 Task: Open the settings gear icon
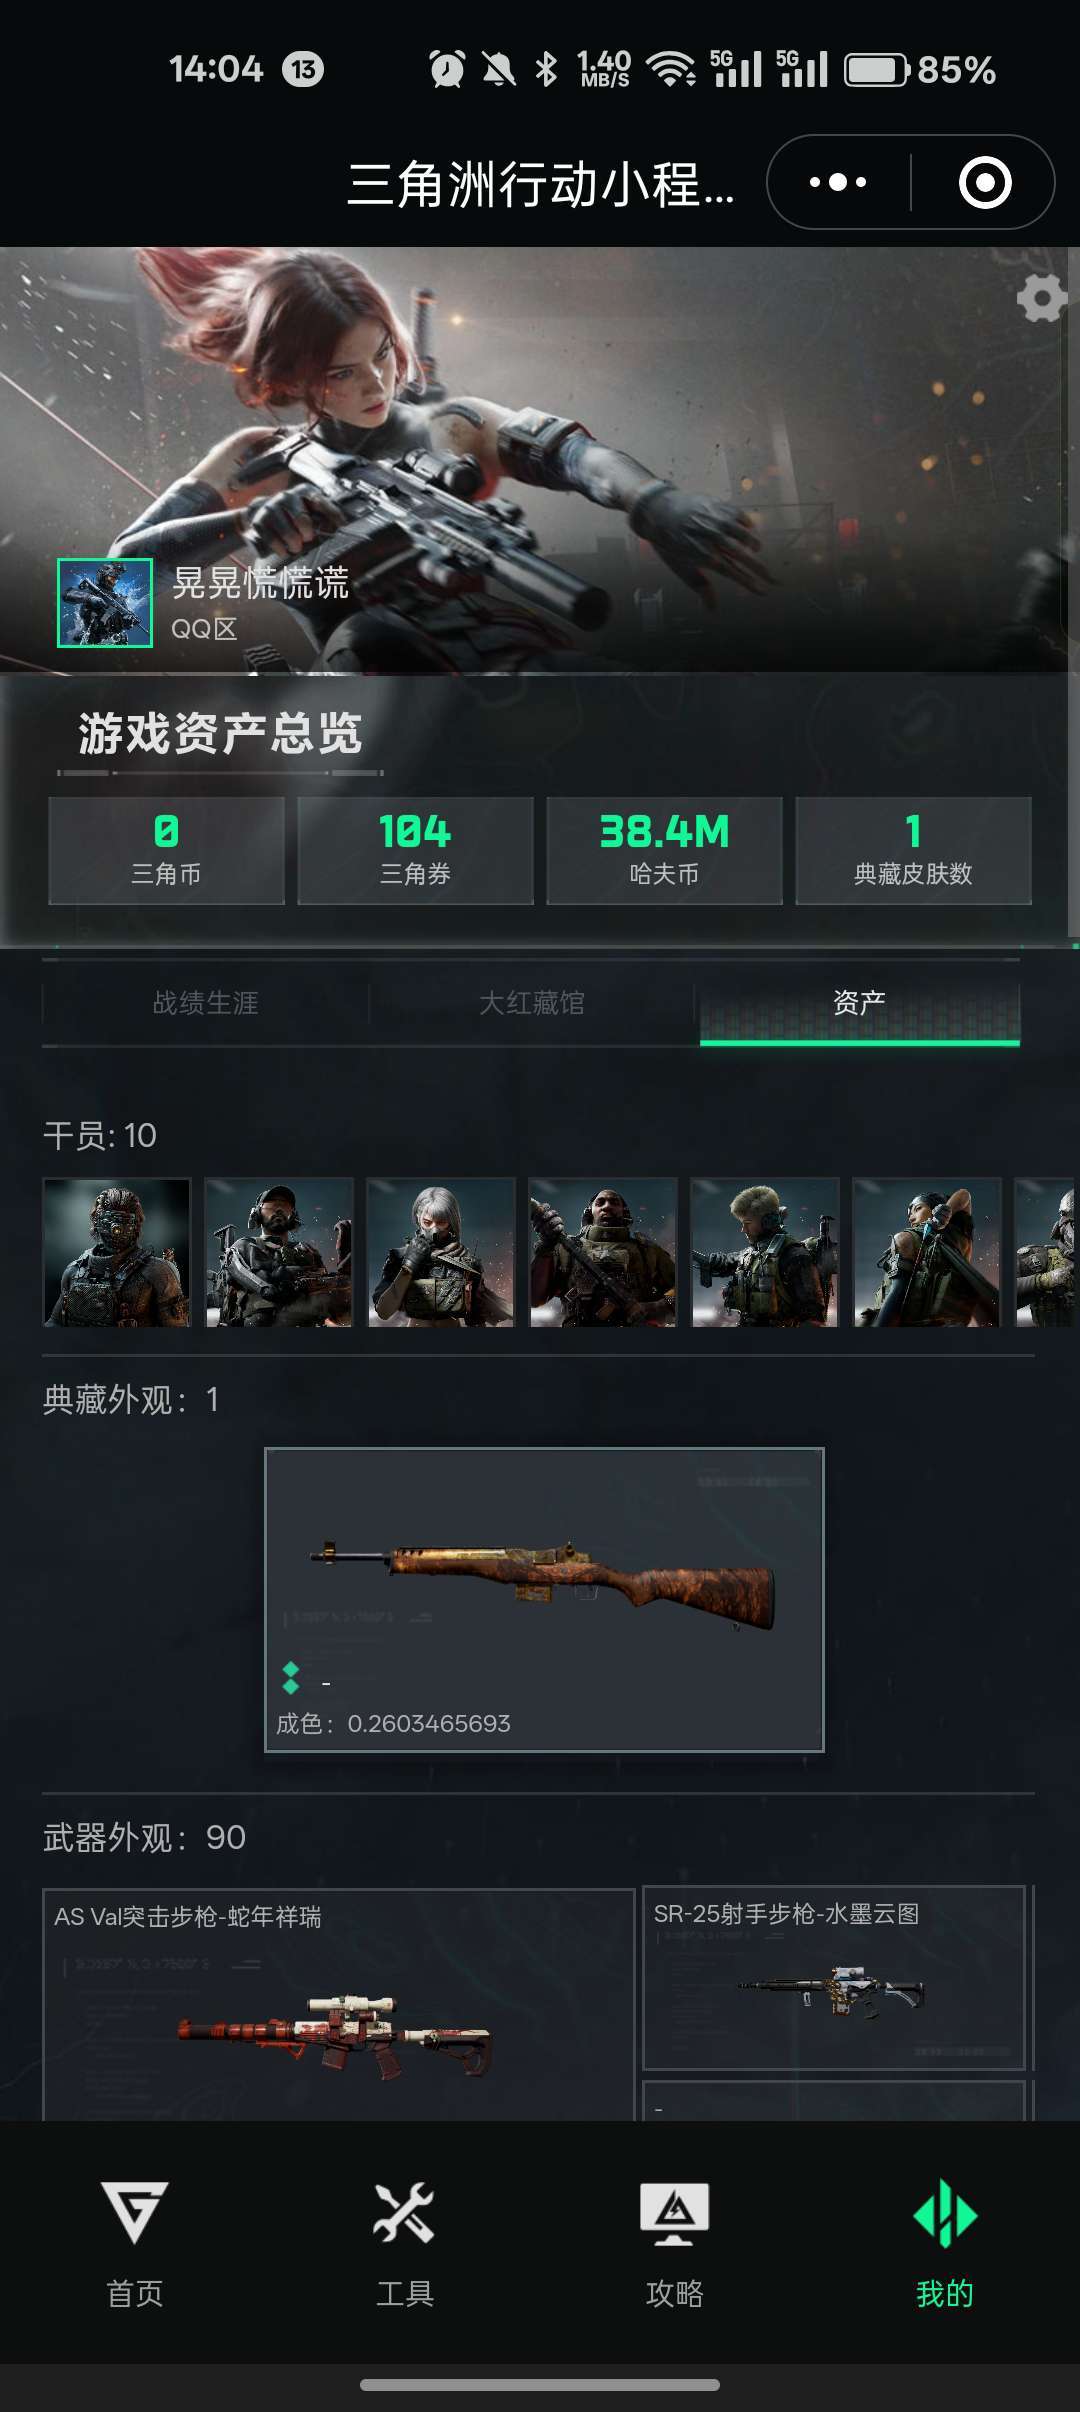point(1042,298)
